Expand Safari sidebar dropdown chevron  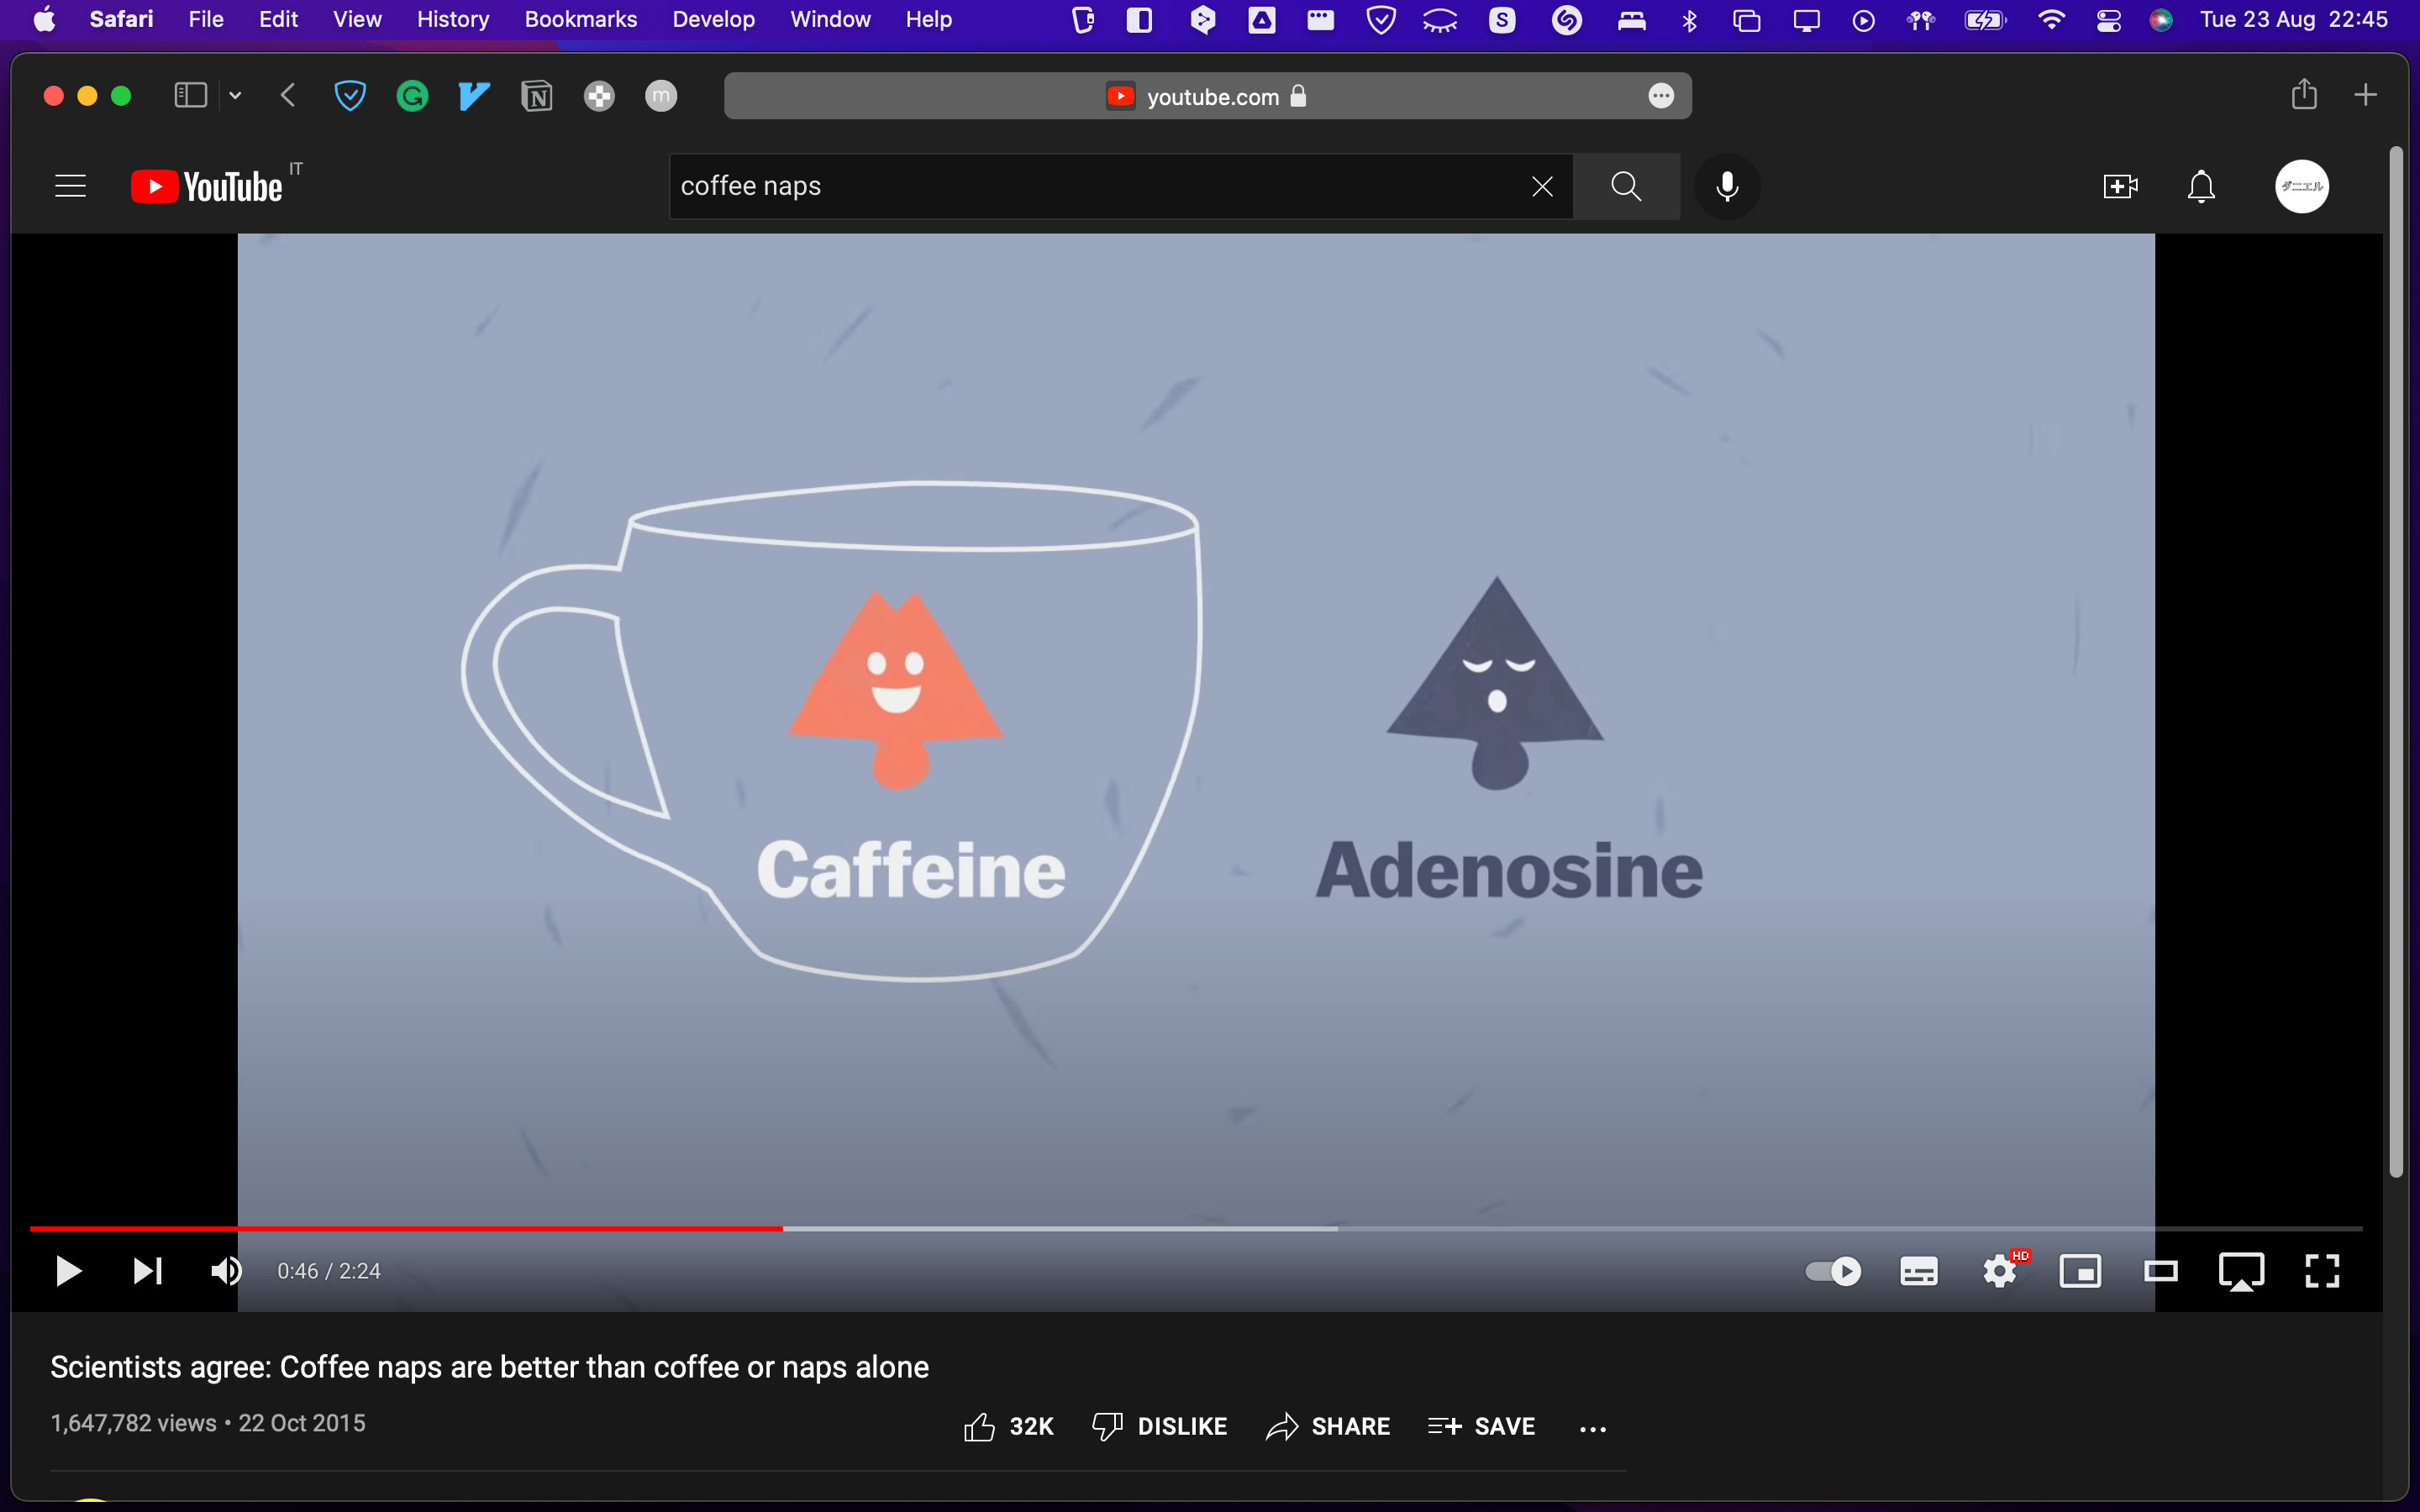tap(235, 96)
